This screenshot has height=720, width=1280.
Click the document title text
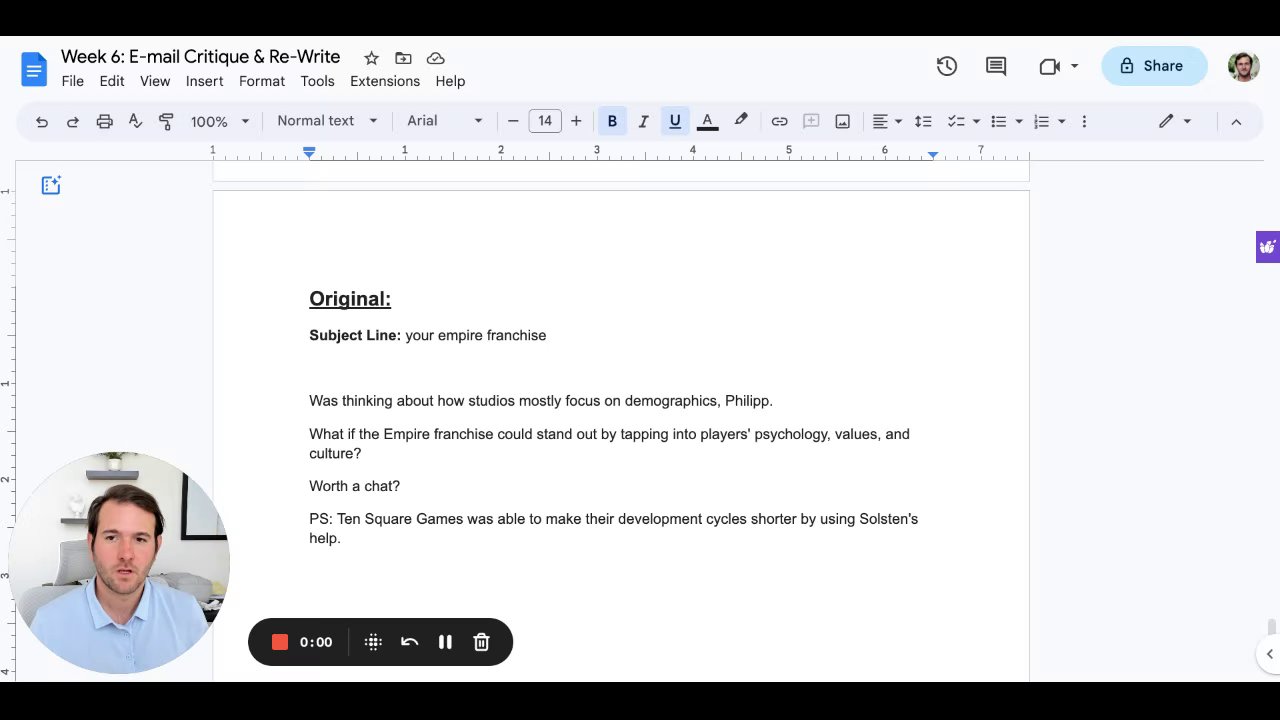(x=200, y=57)
